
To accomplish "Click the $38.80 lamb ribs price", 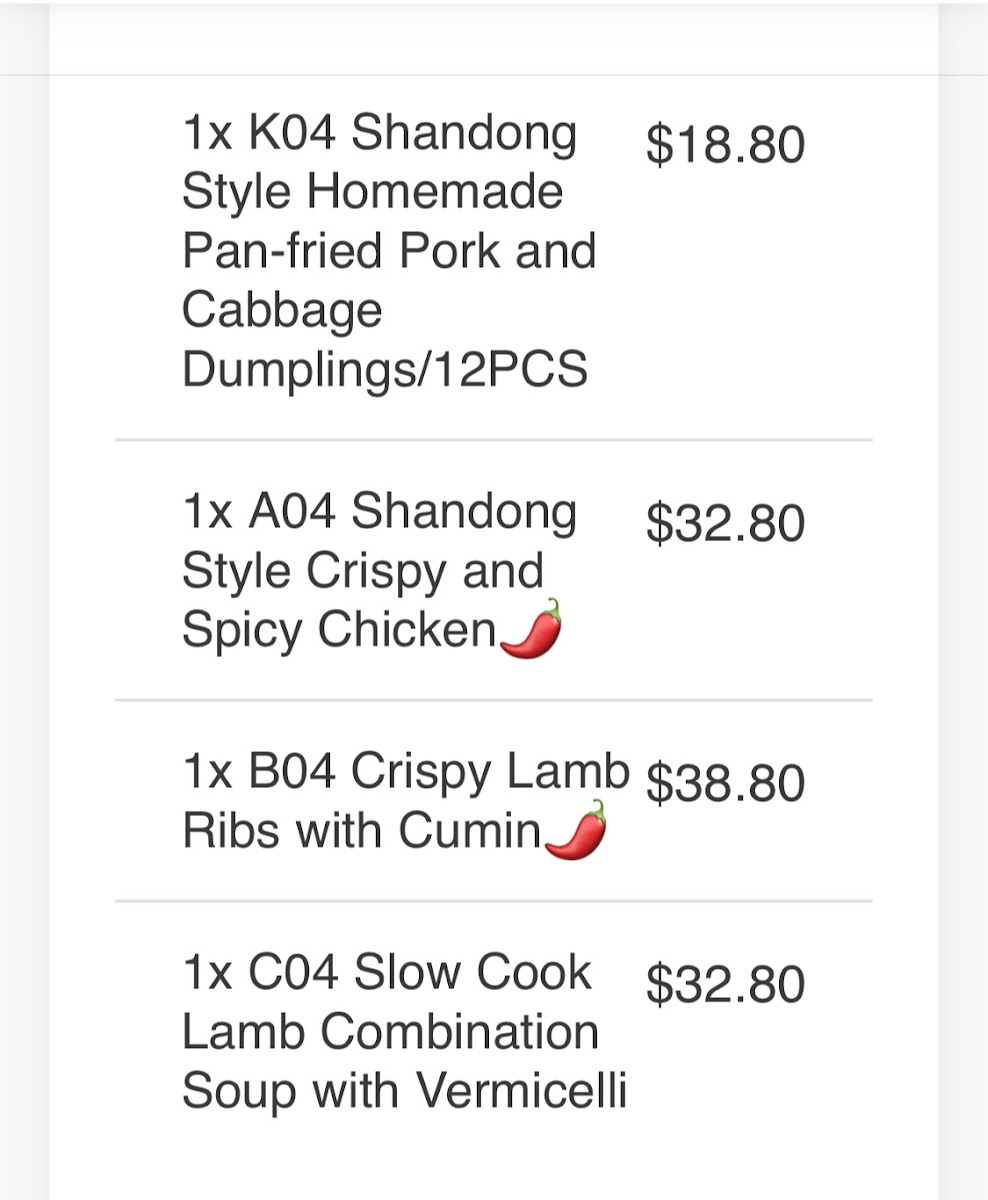I will pos(725,783).
